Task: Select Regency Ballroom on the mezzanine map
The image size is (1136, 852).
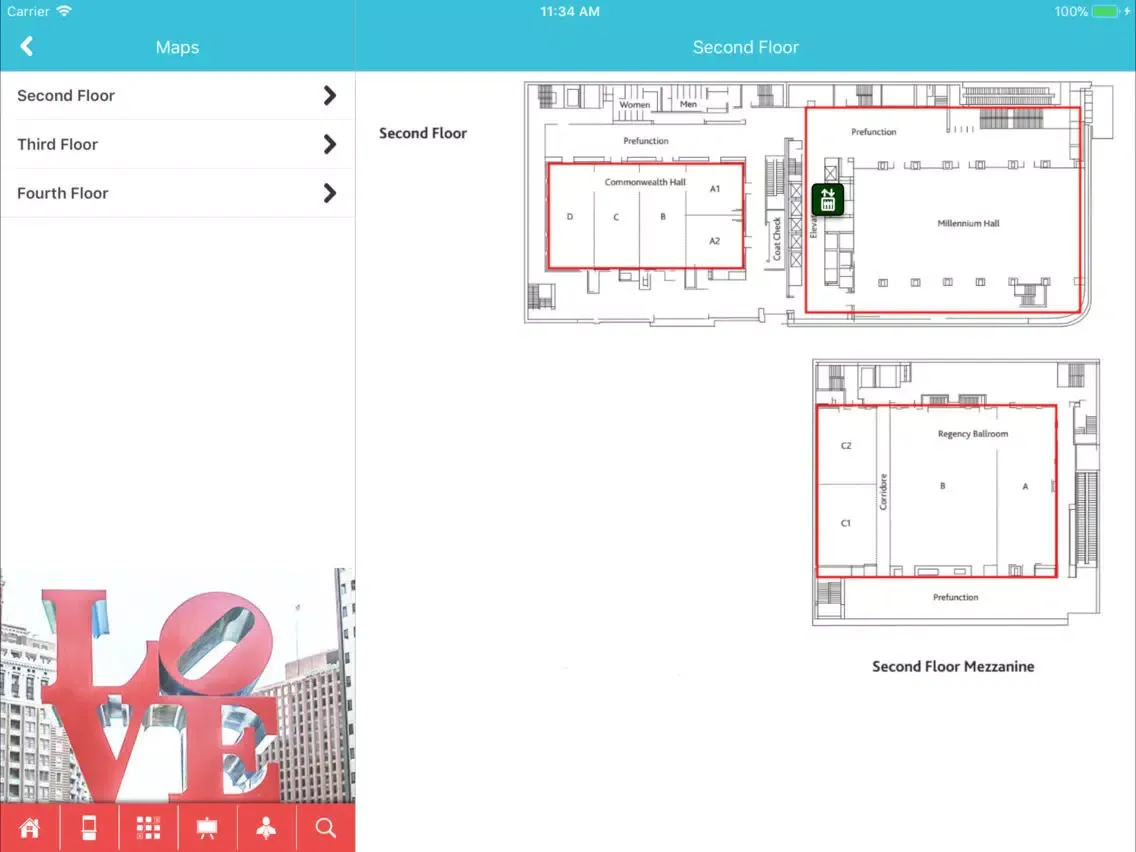Action: (936, 491)
